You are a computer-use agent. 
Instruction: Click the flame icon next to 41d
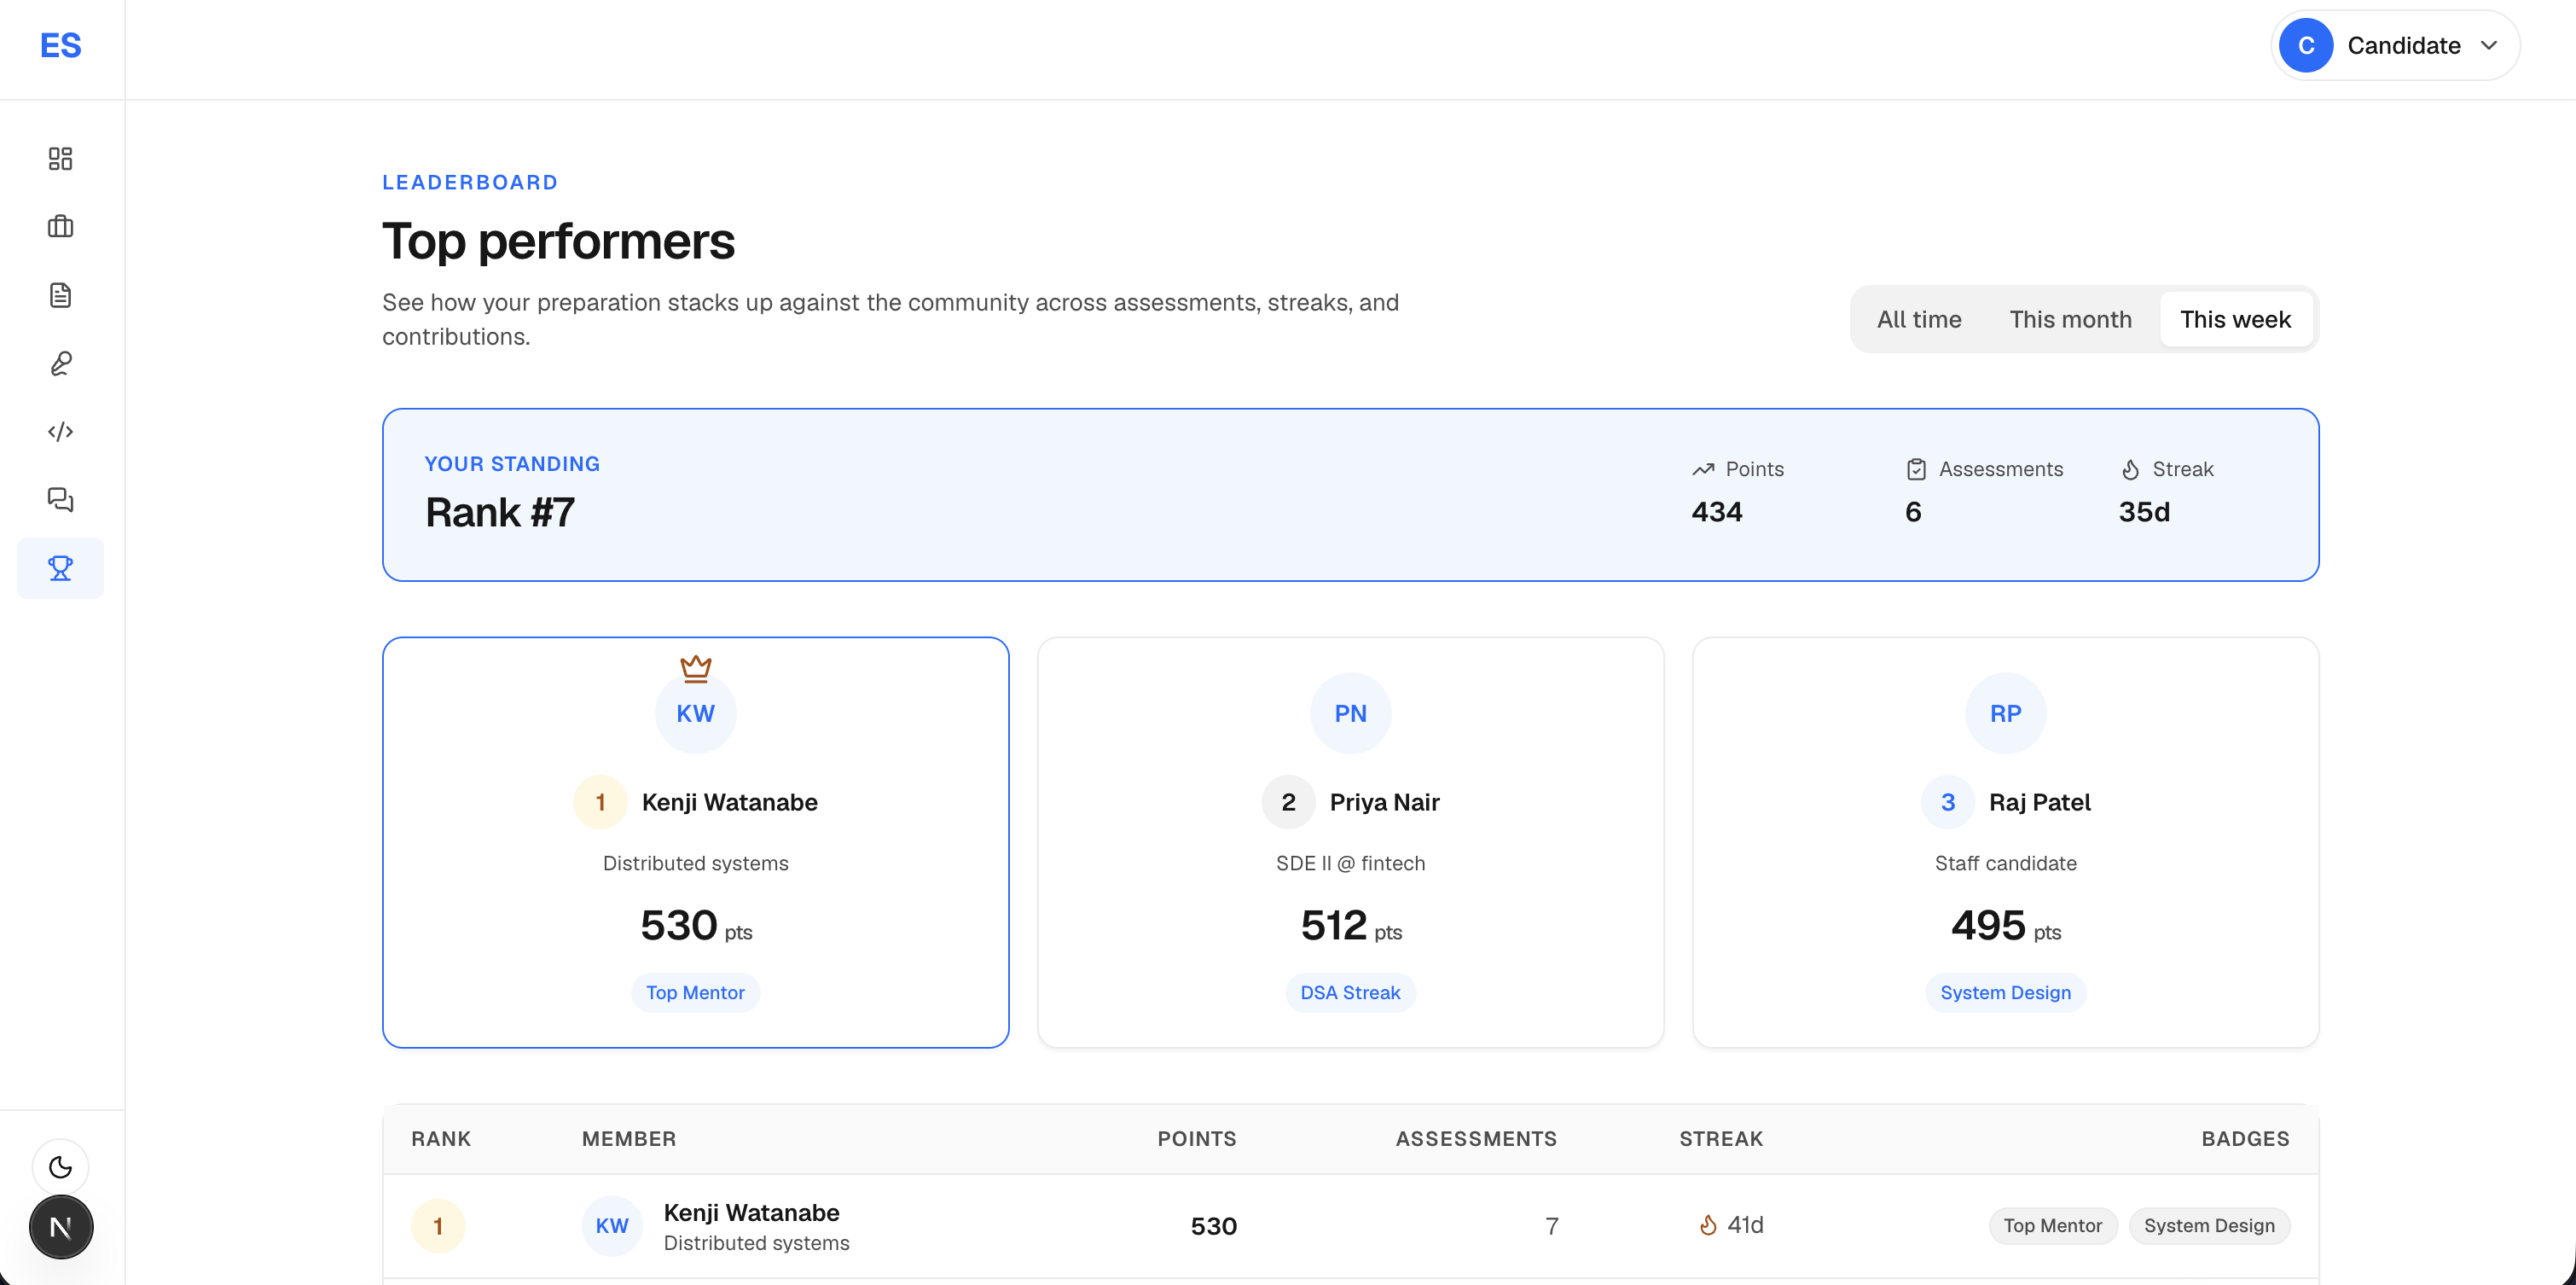point(1708,1225)
